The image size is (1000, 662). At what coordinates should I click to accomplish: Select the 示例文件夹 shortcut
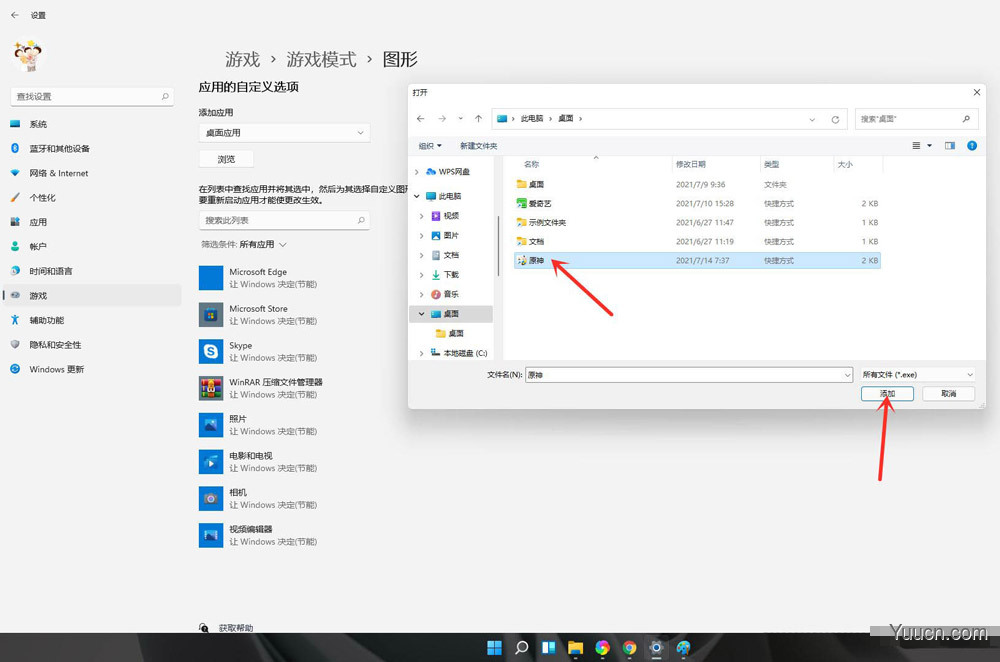tap(697, 223)
